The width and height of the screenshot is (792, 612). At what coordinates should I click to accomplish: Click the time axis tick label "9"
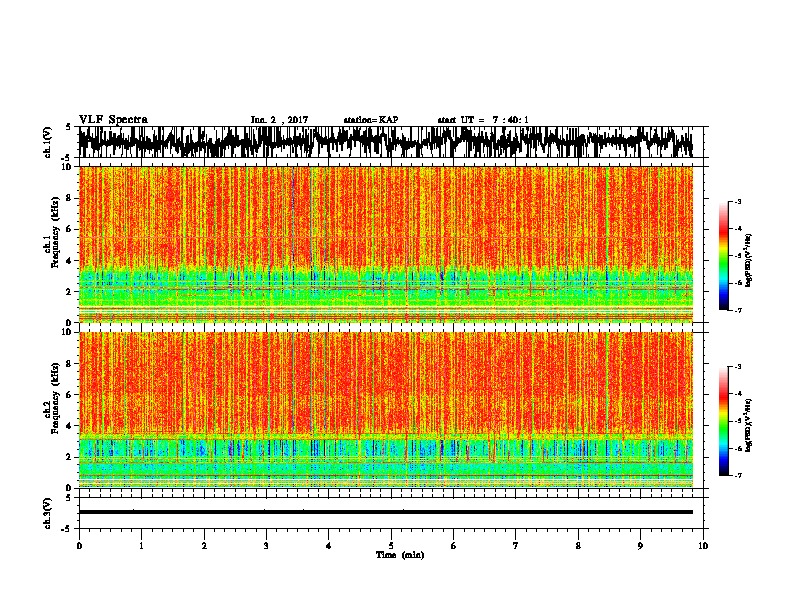(640, 546)
